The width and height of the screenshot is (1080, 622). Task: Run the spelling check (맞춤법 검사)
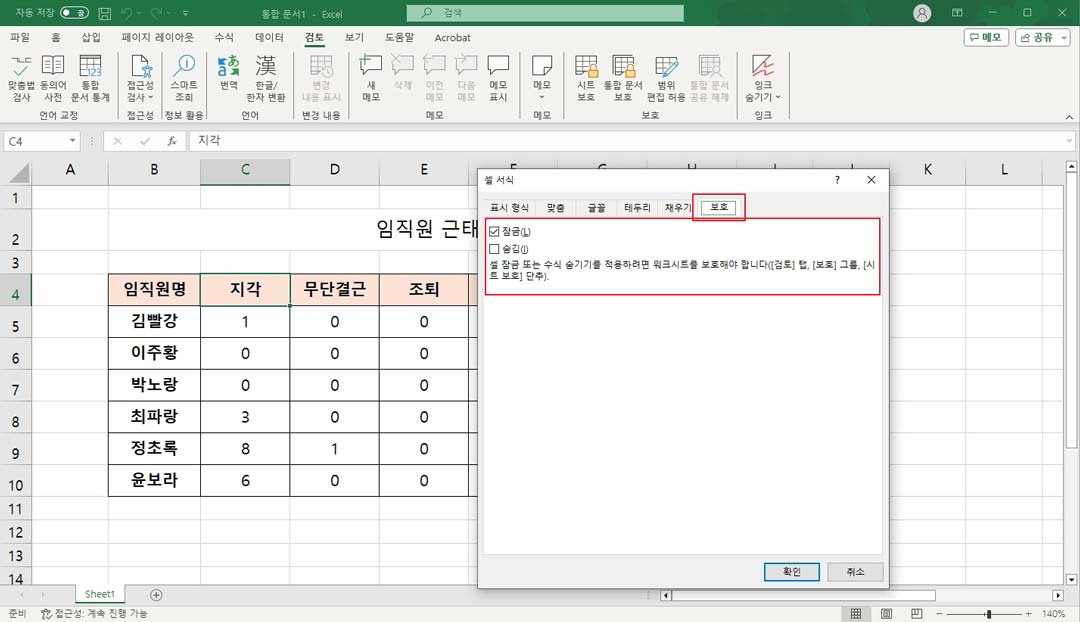click(21, 79)
